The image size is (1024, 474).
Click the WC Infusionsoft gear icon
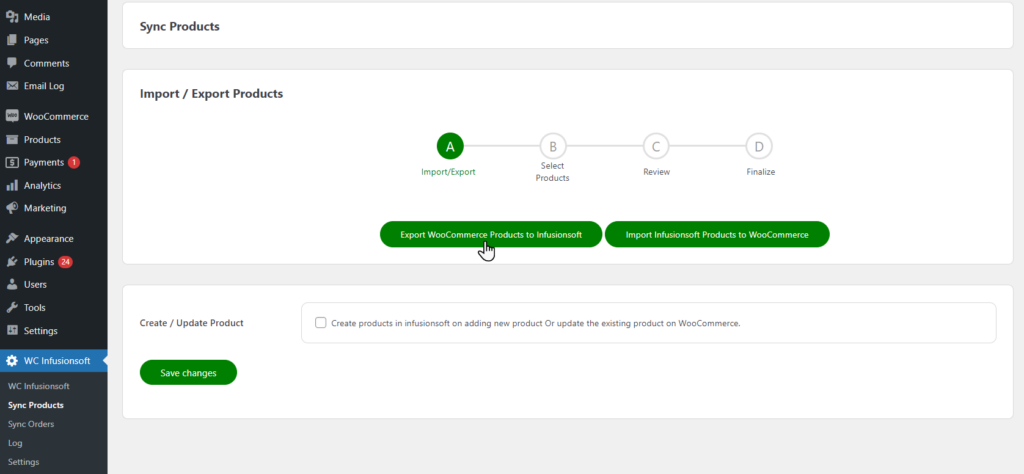click(12, 361)
